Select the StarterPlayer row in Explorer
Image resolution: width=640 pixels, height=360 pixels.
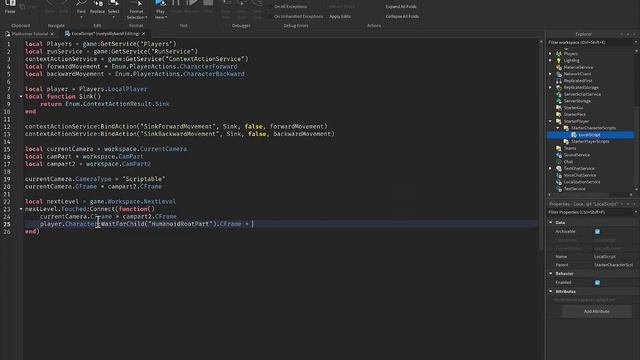tap(576, 121)
